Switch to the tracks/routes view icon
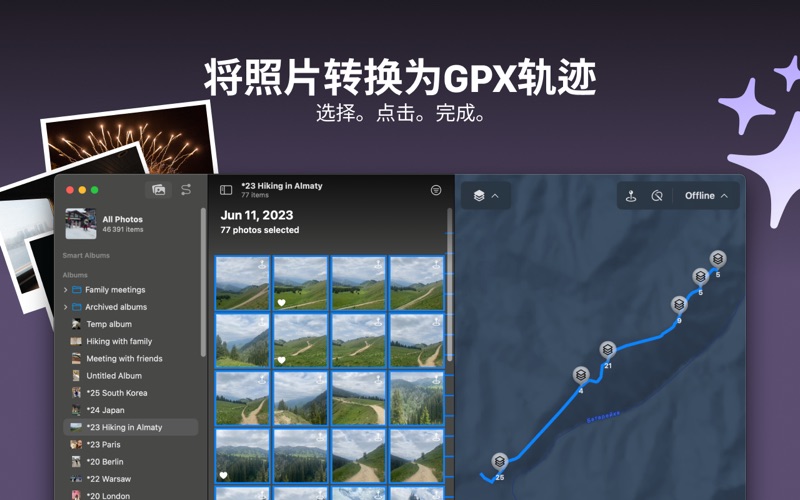 point(186,190)
